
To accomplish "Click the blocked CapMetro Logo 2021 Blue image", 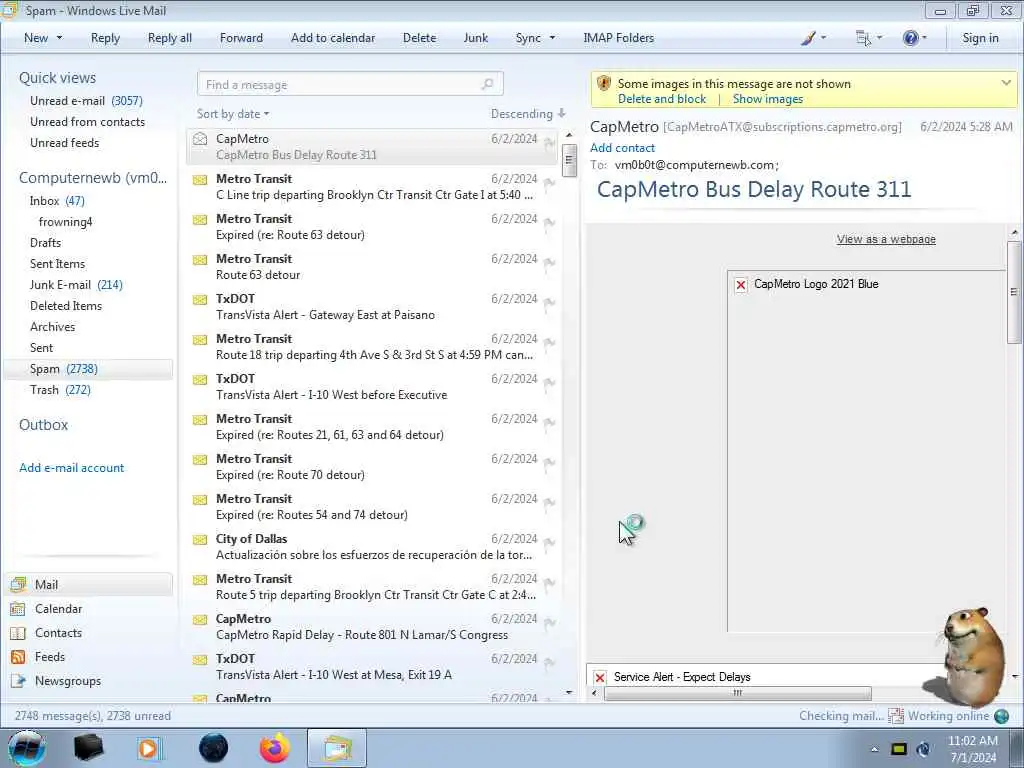I will (741, 285).
